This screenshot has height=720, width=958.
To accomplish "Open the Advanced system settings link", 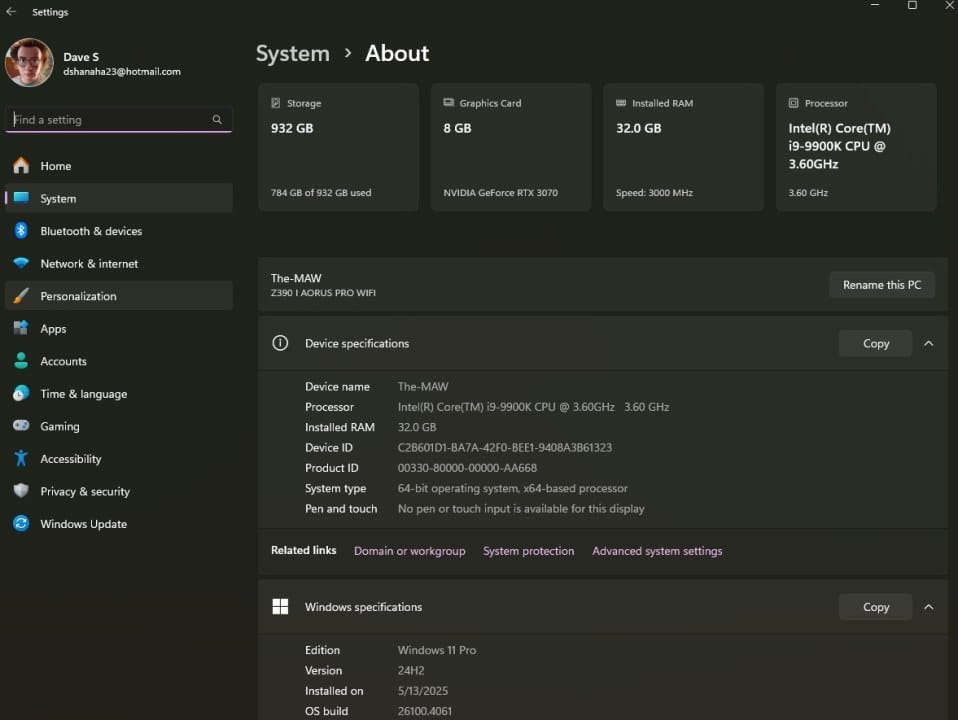I will tap(657, 551).
